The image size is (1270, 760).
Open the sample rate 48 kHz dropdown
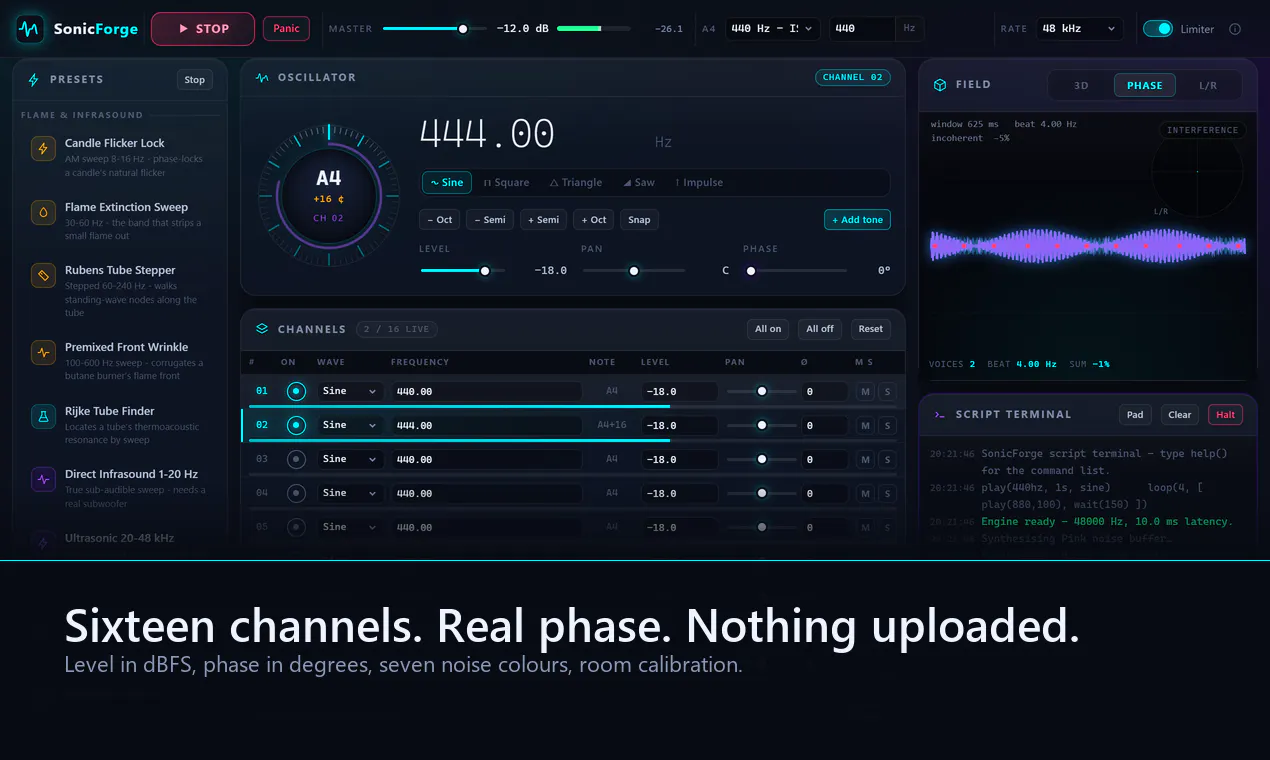(1080, 29)
